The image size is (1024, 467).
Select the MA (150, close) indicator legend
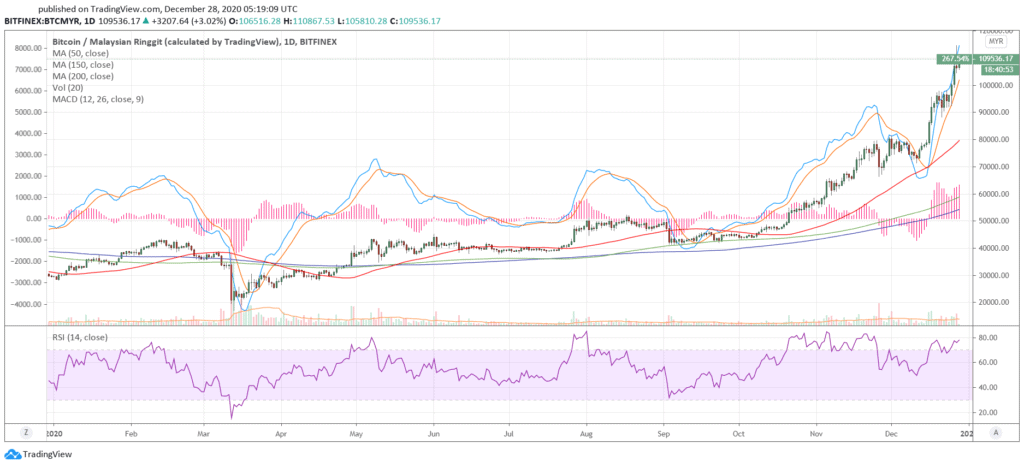pyautogui.click(x=85, y=65)
